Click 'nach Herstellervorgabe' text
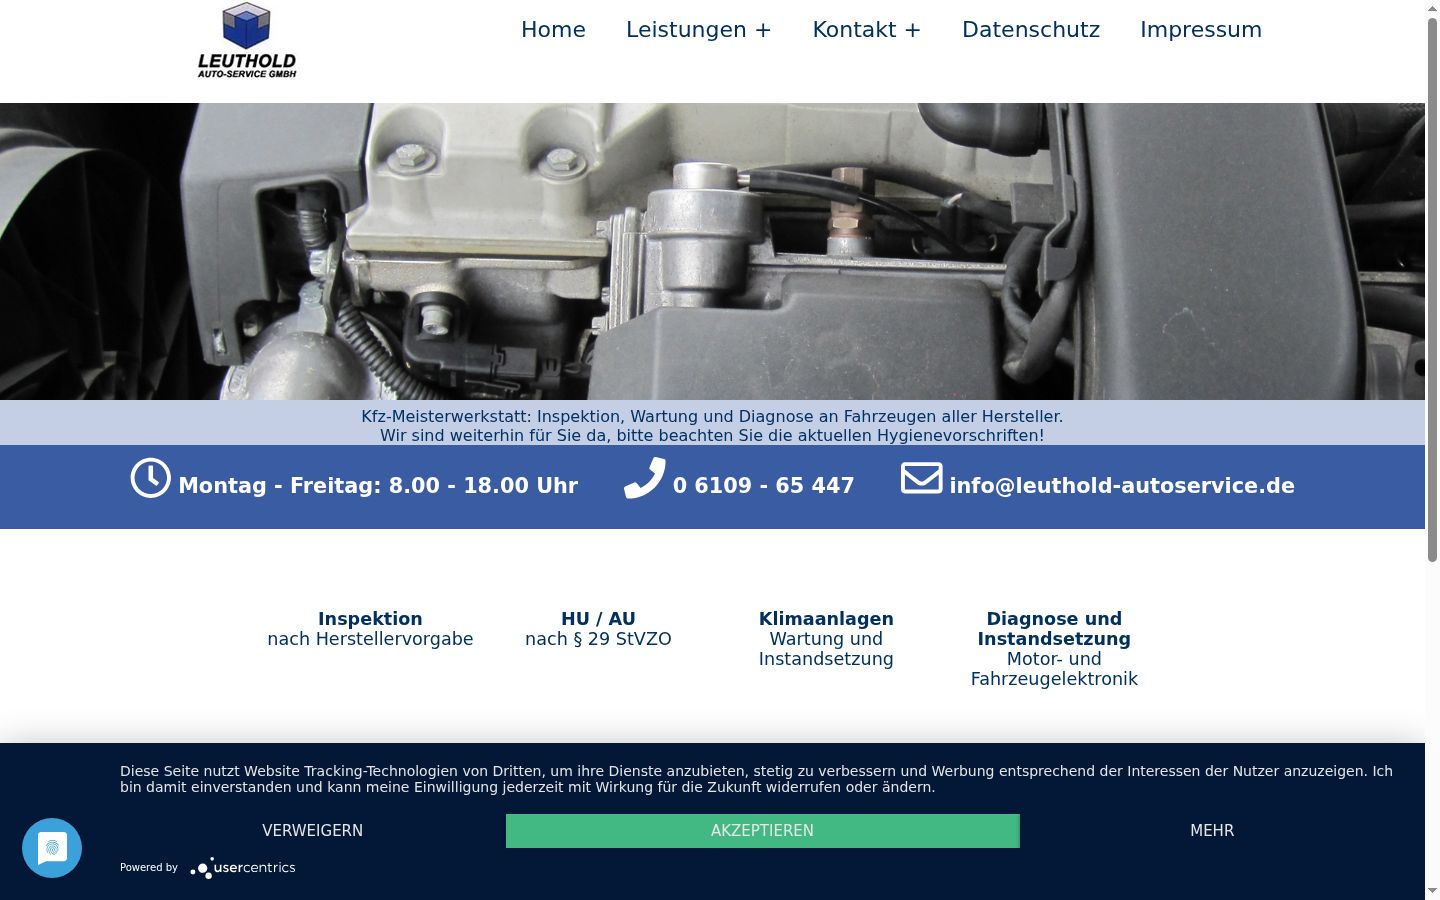1440x900 pixels. pos(370,639)
